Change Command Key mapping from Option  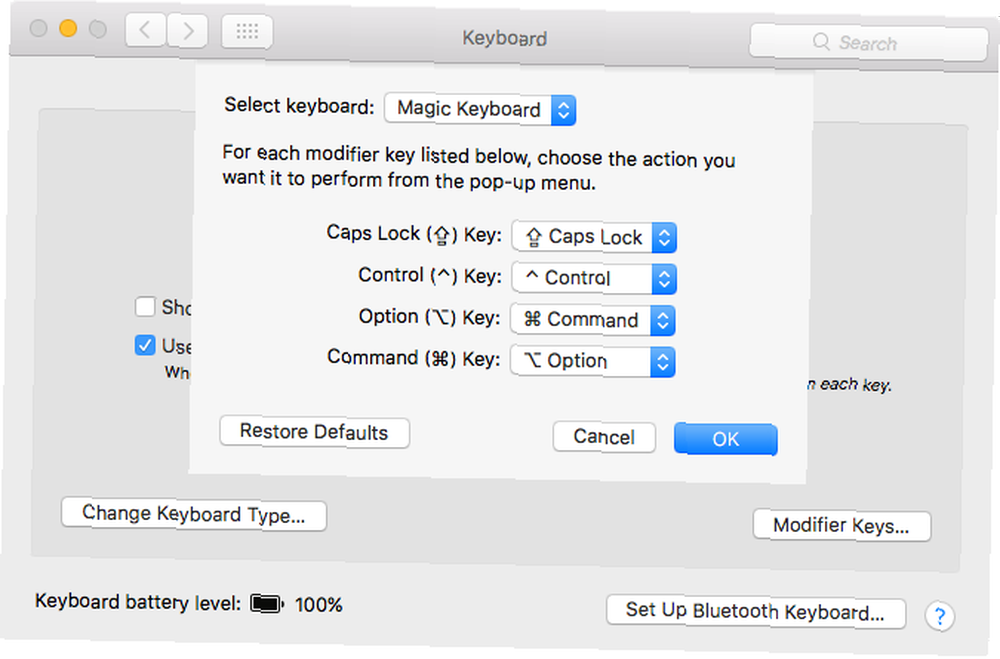point(592,362)
